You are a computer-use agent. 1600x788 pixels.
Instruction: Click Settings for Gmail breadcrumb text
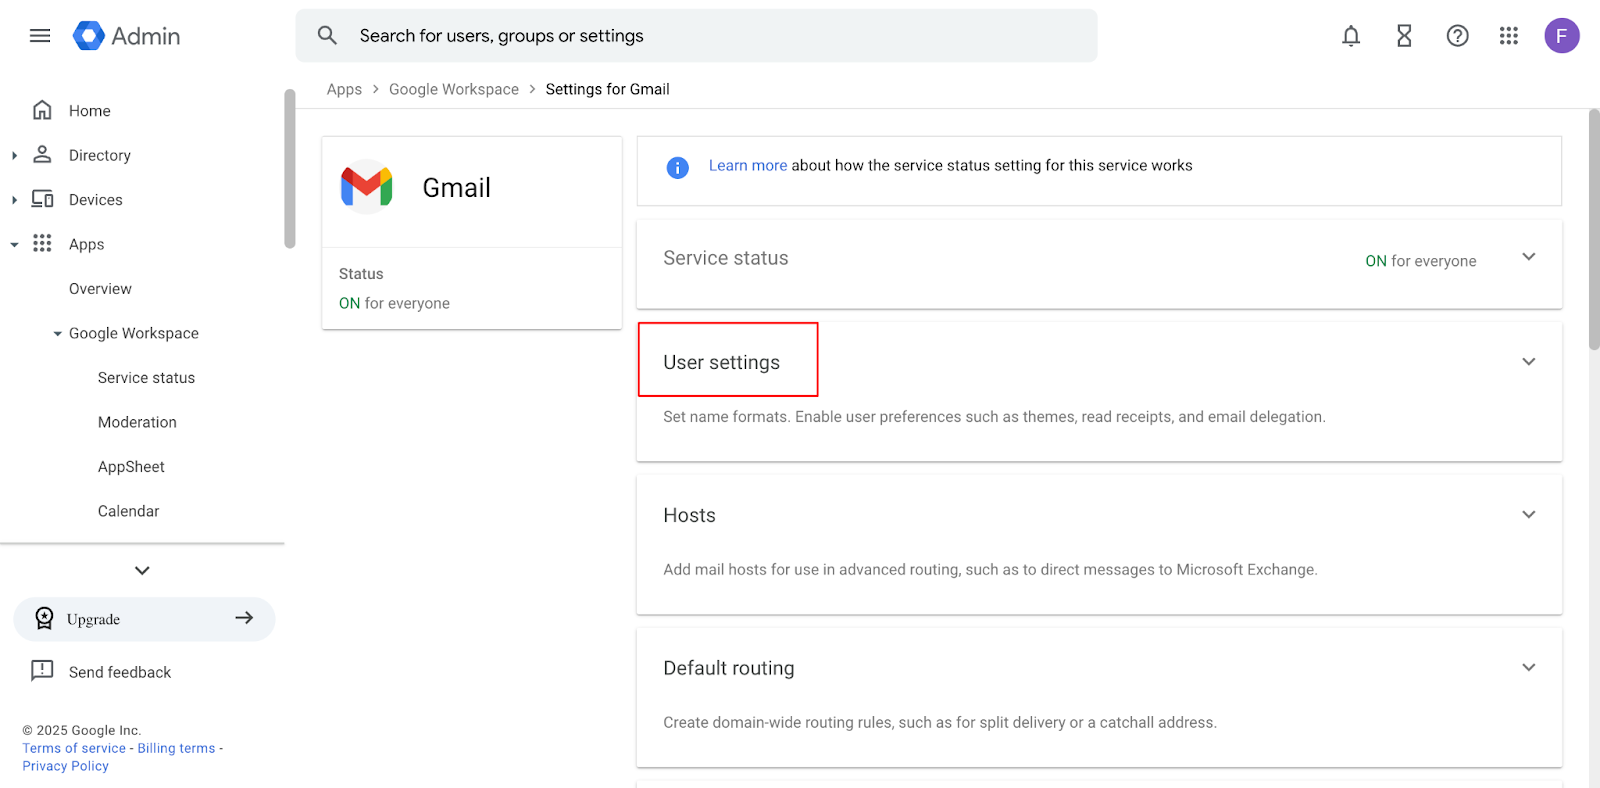[x=607, y=89]
